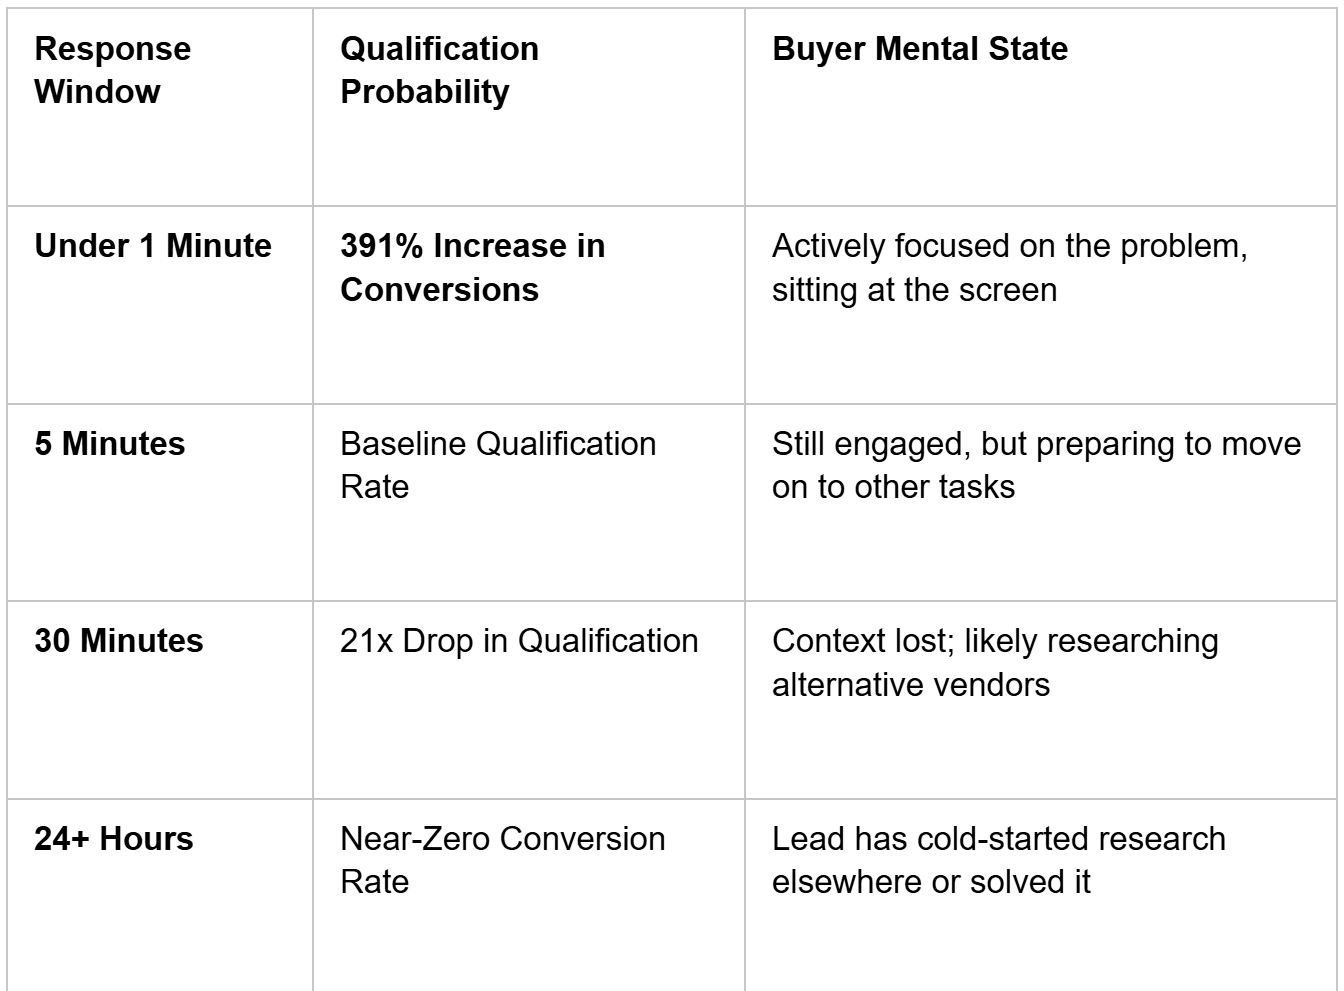The height and width of the screenshot is (991, 1344).
Task: Click the Still engaged, but preparing cell
Action: [x=1036, y=465]
